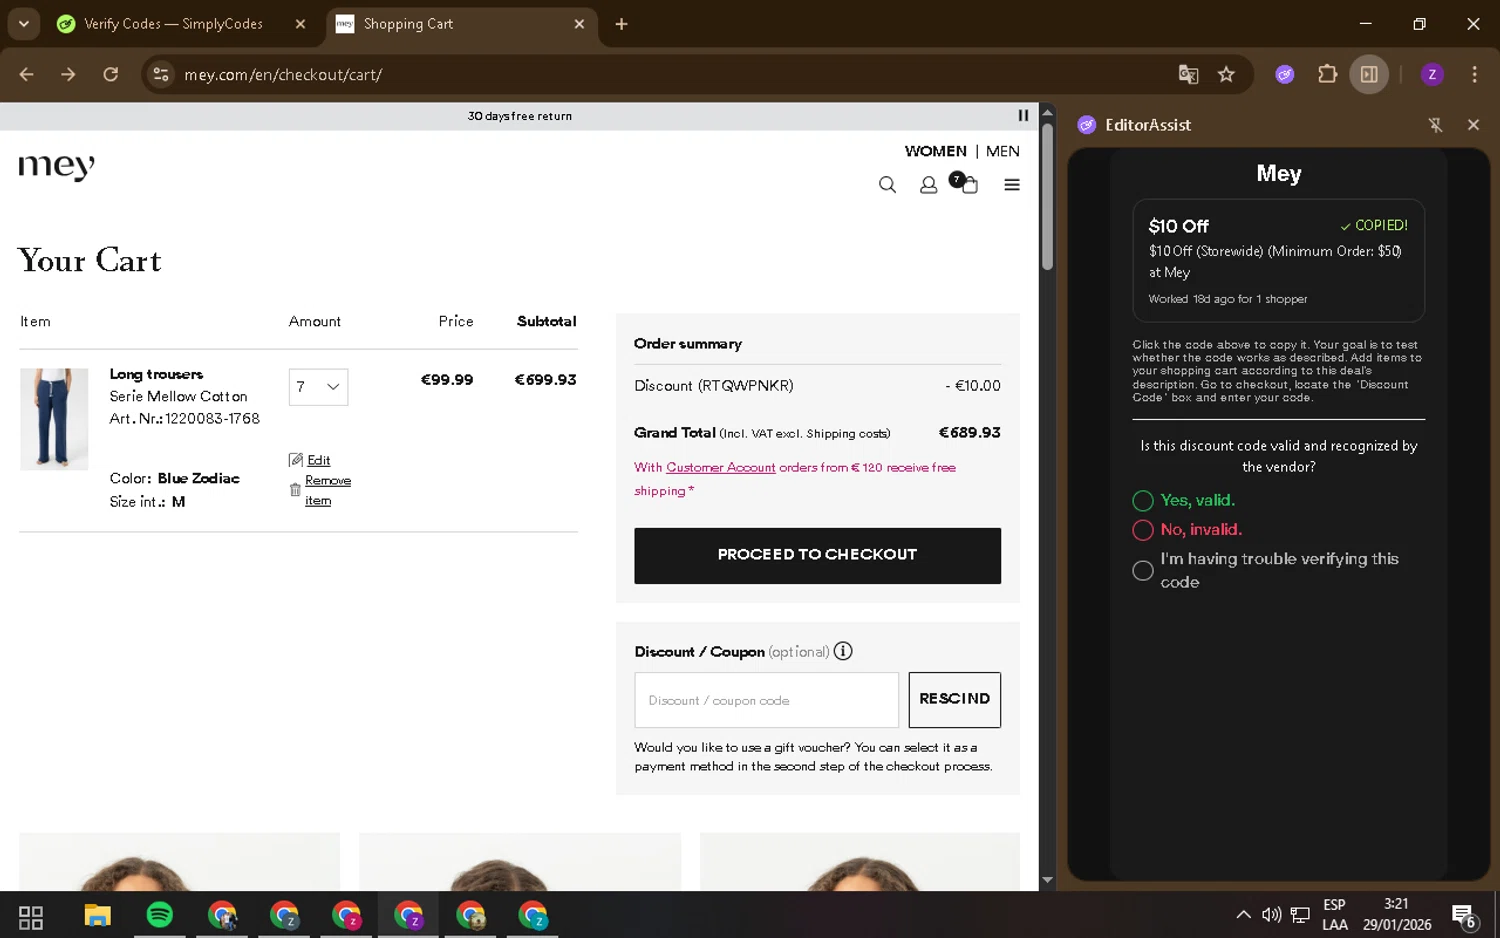Open the customer account icon

point(928,185)
